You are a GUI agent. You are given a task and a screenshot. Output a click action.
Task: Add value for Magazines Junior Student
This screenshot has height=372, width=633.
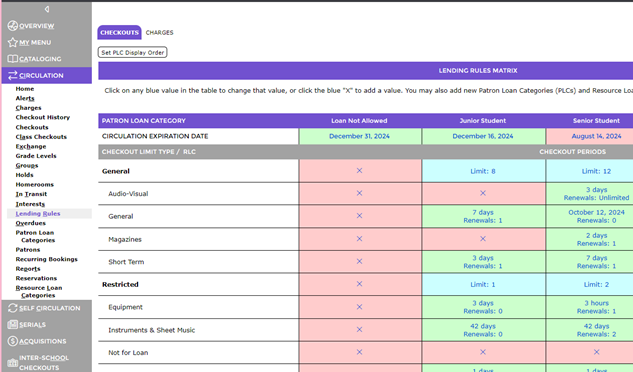click(482, 239)
